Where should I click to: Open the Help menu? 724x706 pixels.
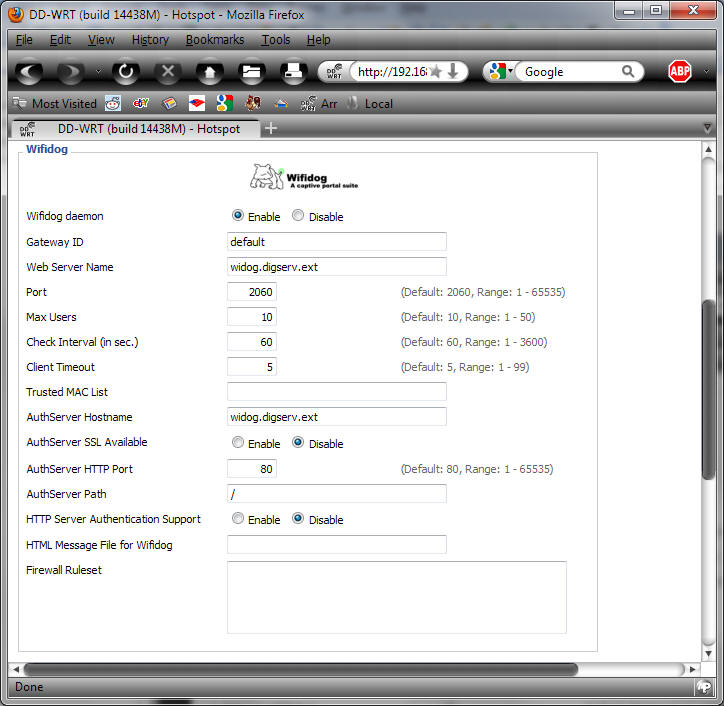[318, 40]
